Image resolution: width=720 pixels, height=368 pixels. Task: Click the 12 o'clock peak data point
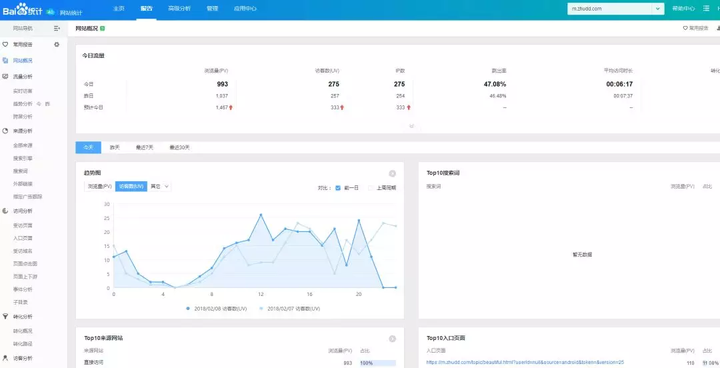(261, 215)
